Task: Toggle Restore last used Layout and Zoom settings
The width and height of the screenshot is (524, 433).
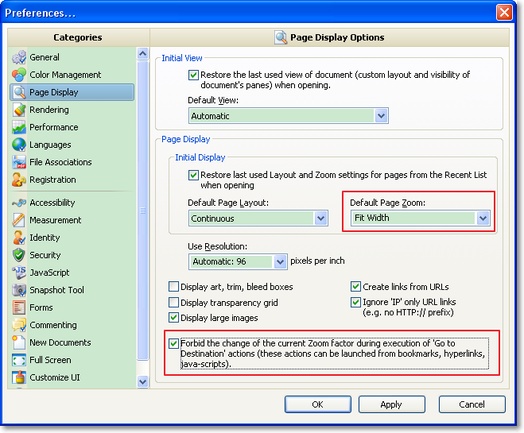Action: coord(193,175)
